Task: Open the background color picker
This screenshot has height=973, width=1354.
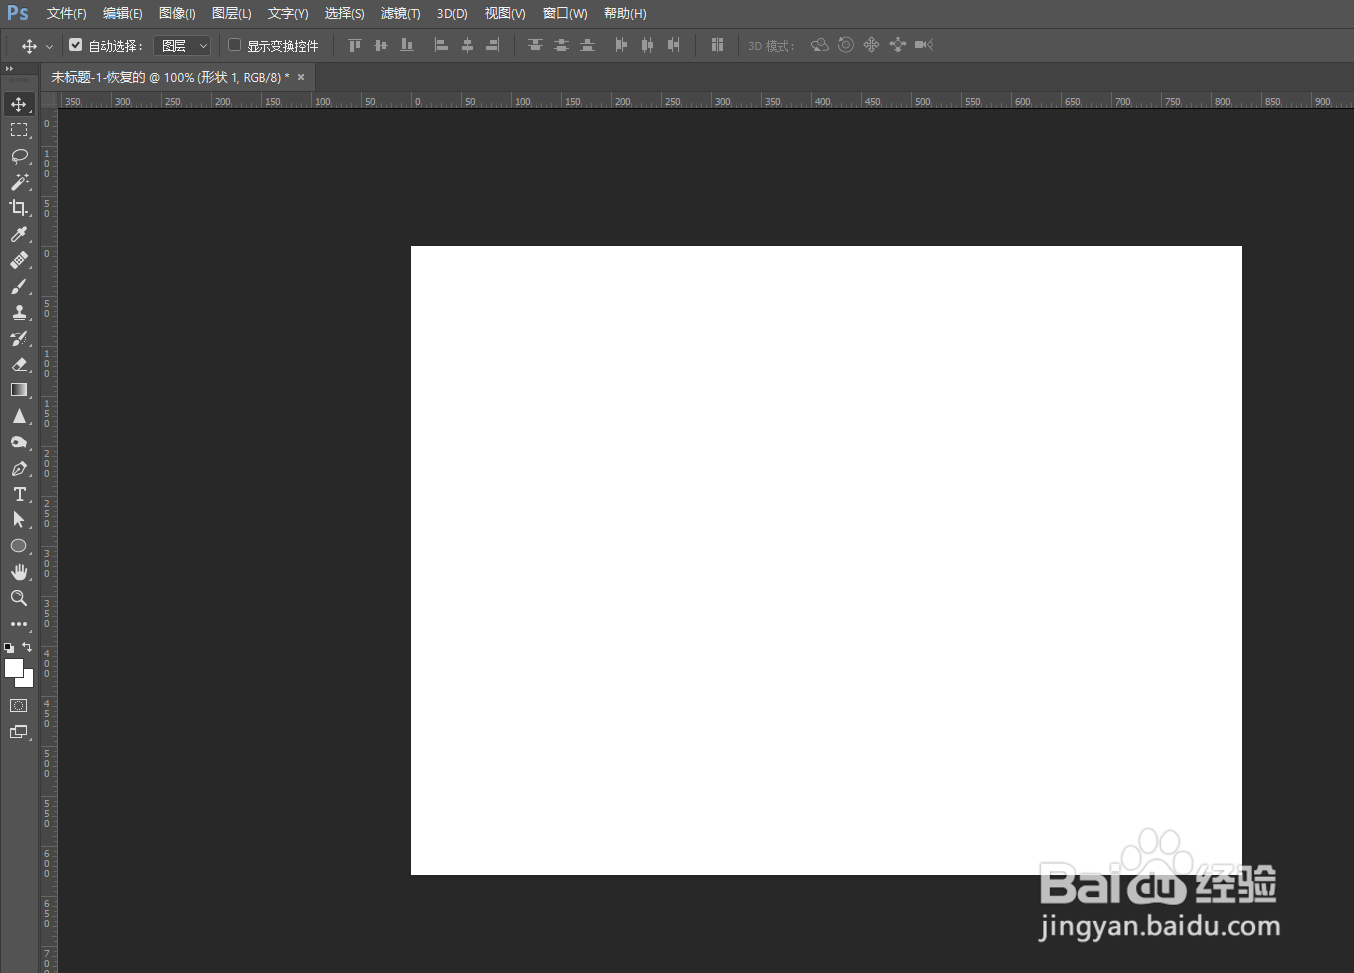Action: [27, 681]
